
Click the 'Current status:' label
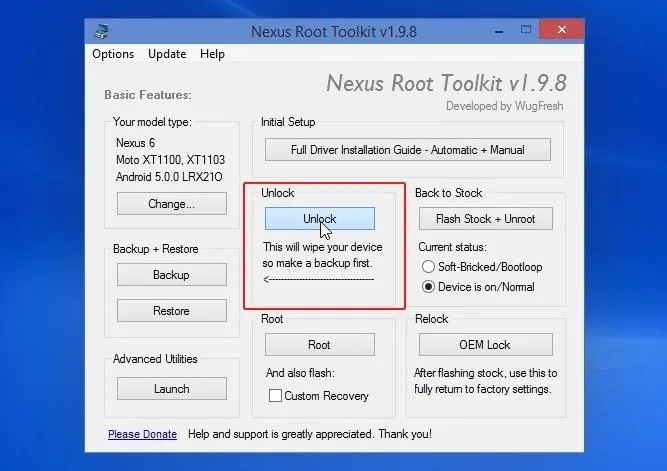452,247
